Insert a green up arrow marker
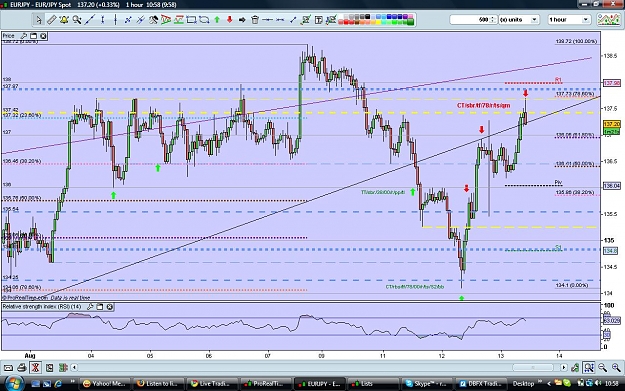This screenshot has height=391, width=625. coord(217,20)
